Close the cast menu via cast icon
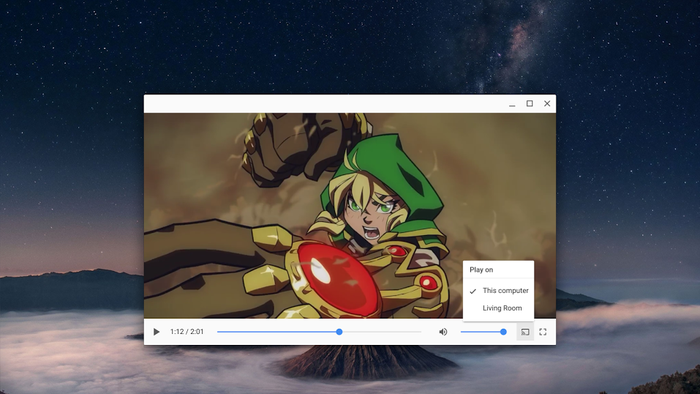700x394 pixels. coord(525,332)
